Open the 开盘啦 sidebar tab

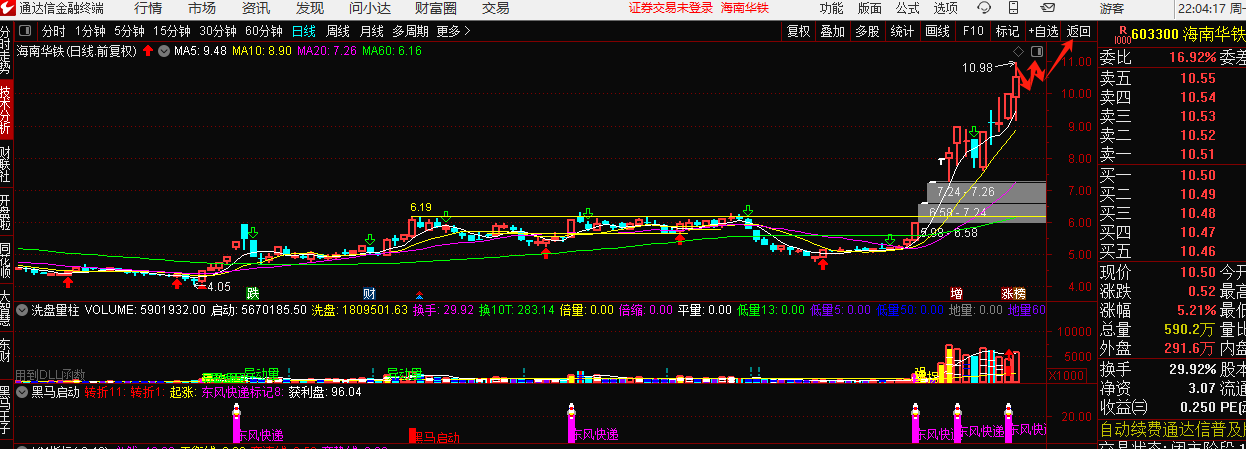(x=6, y=210)
